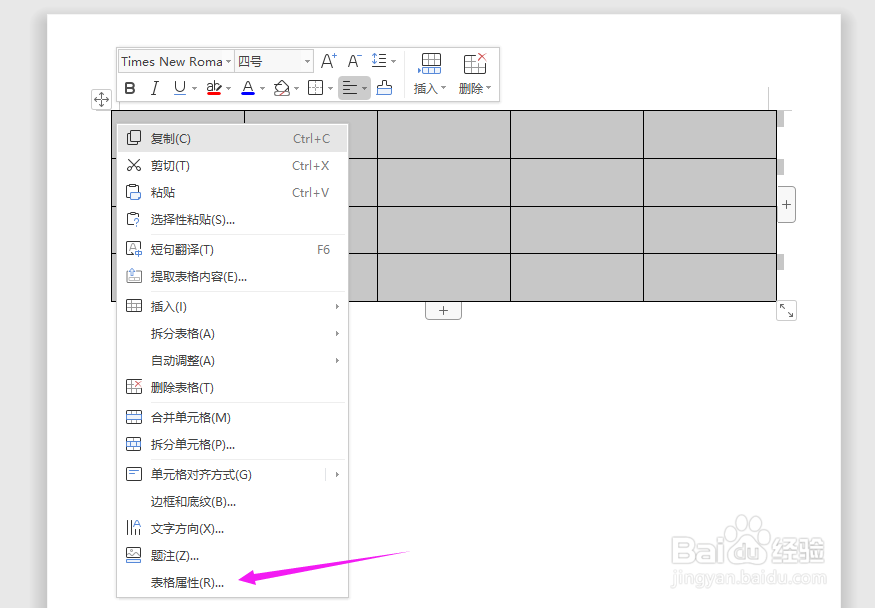Screen dimensions: 875x608
Task: Open borders dropdown arrow
Action: [x=330, y=88]
